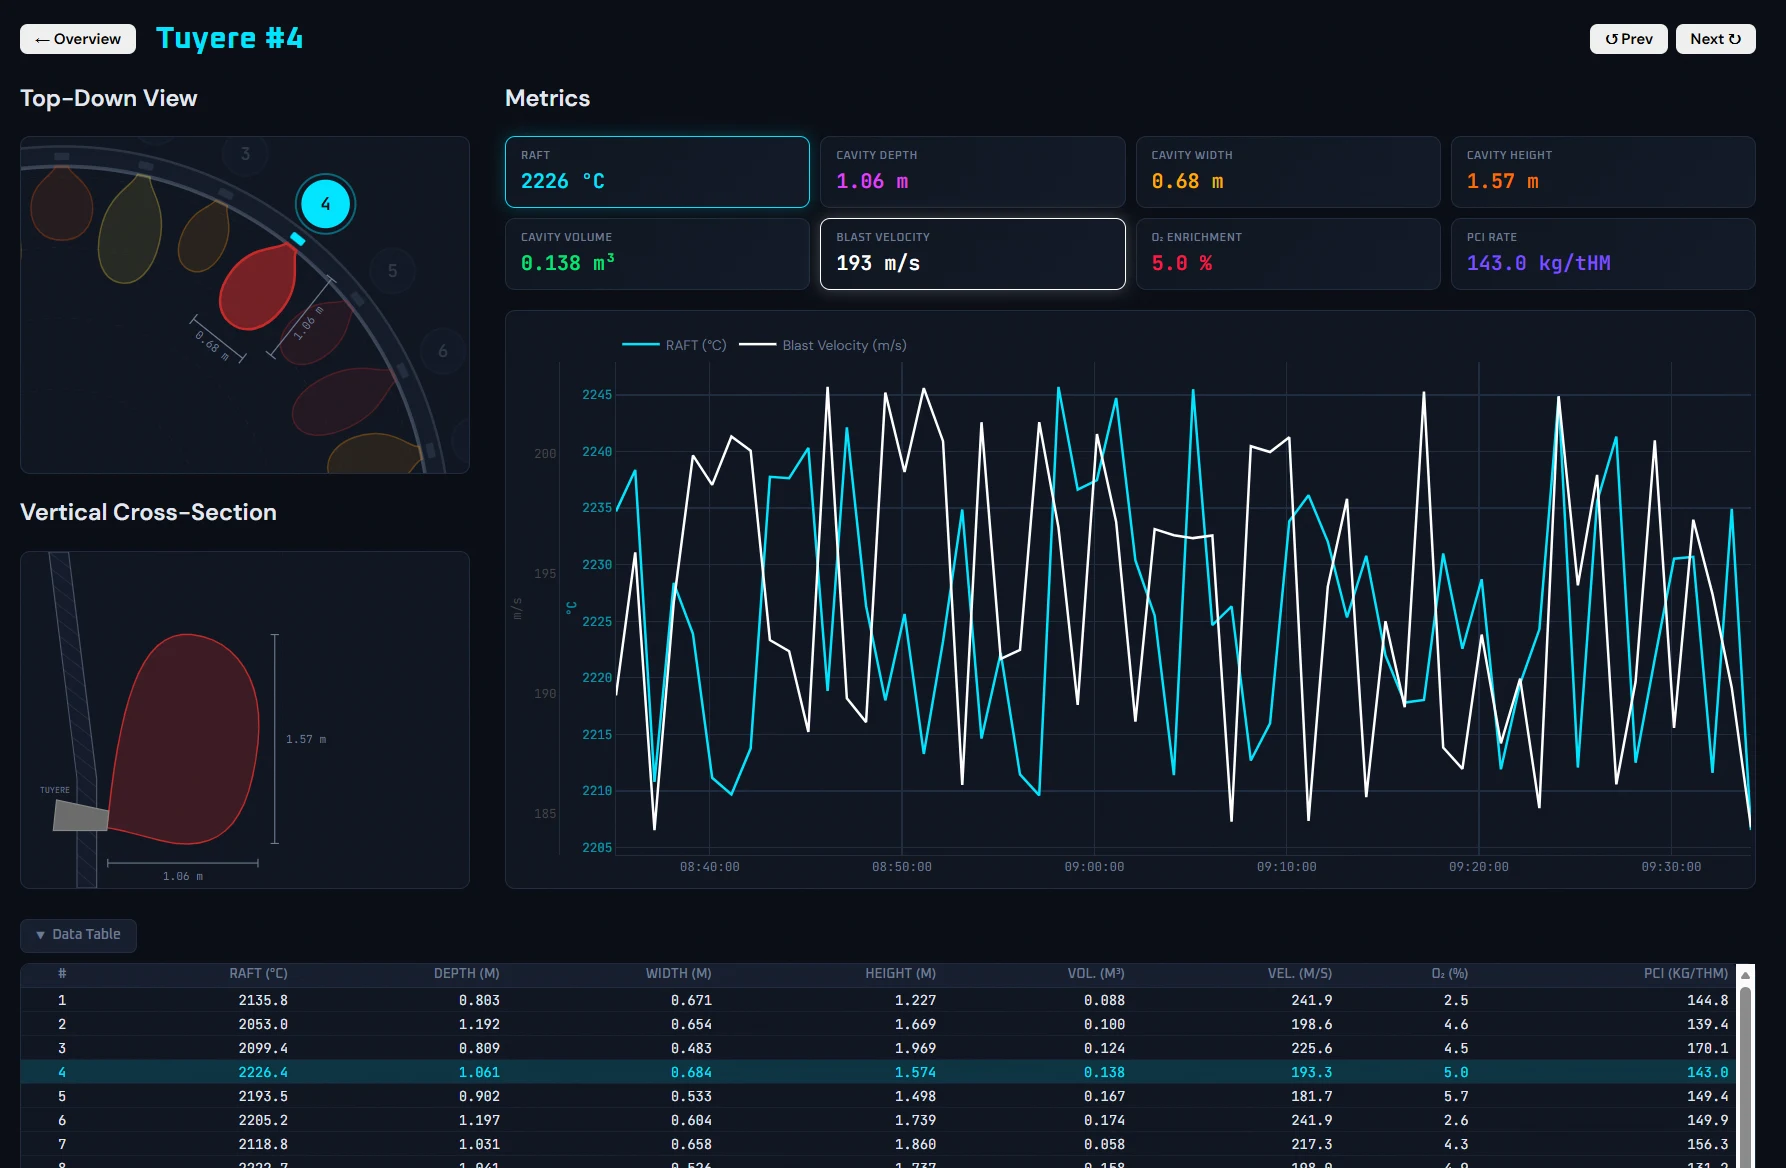Select tuyere 3 marker in top-down view
This screenshot has width=1786, height=1168.
tap(245, 154)
